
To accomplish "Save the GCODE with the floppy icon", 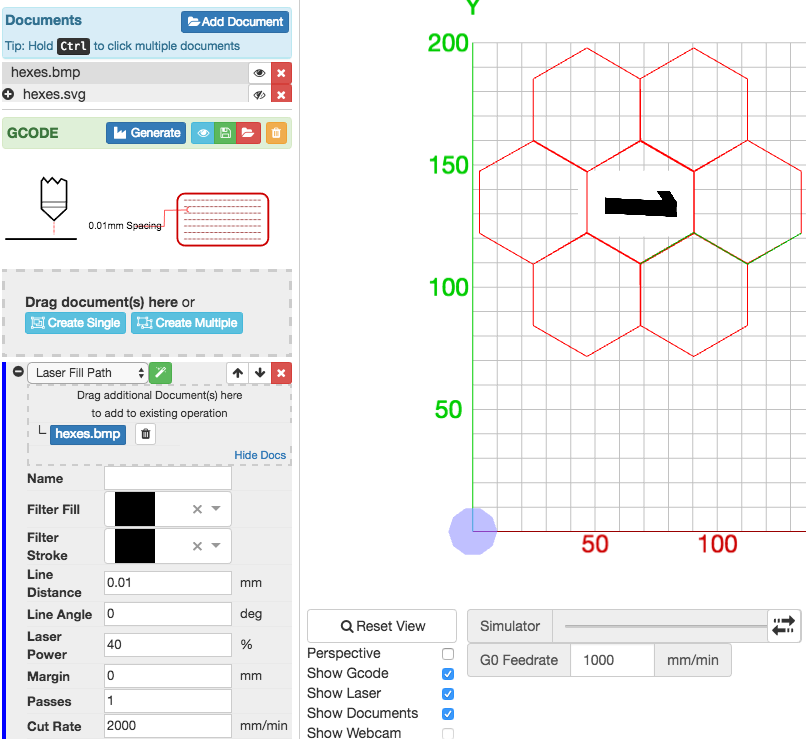I will pos(225,133).
